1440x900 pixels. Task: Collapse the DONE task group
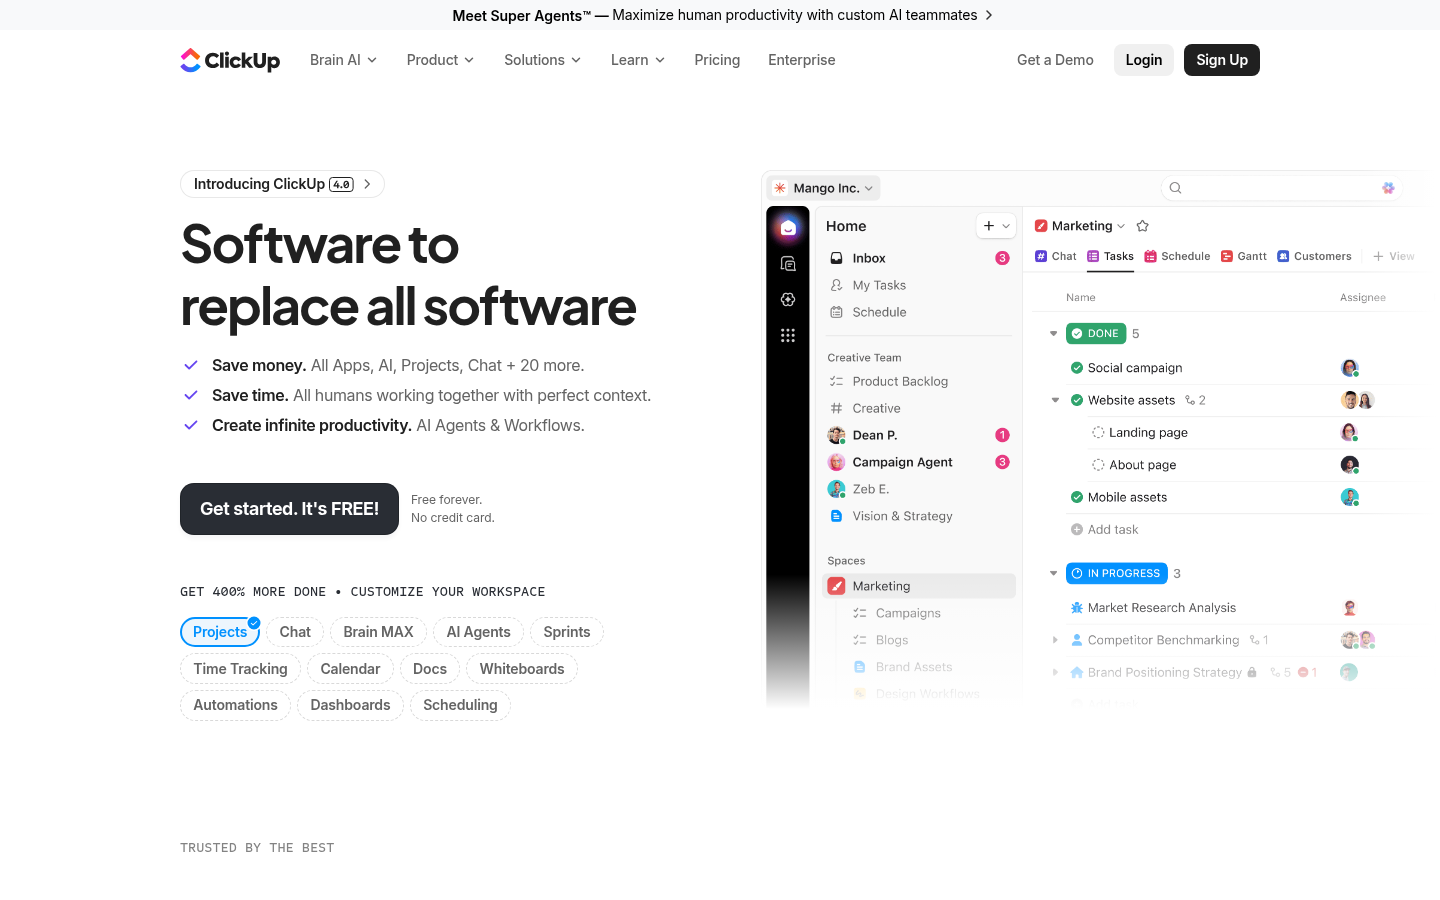(1053, 334)
